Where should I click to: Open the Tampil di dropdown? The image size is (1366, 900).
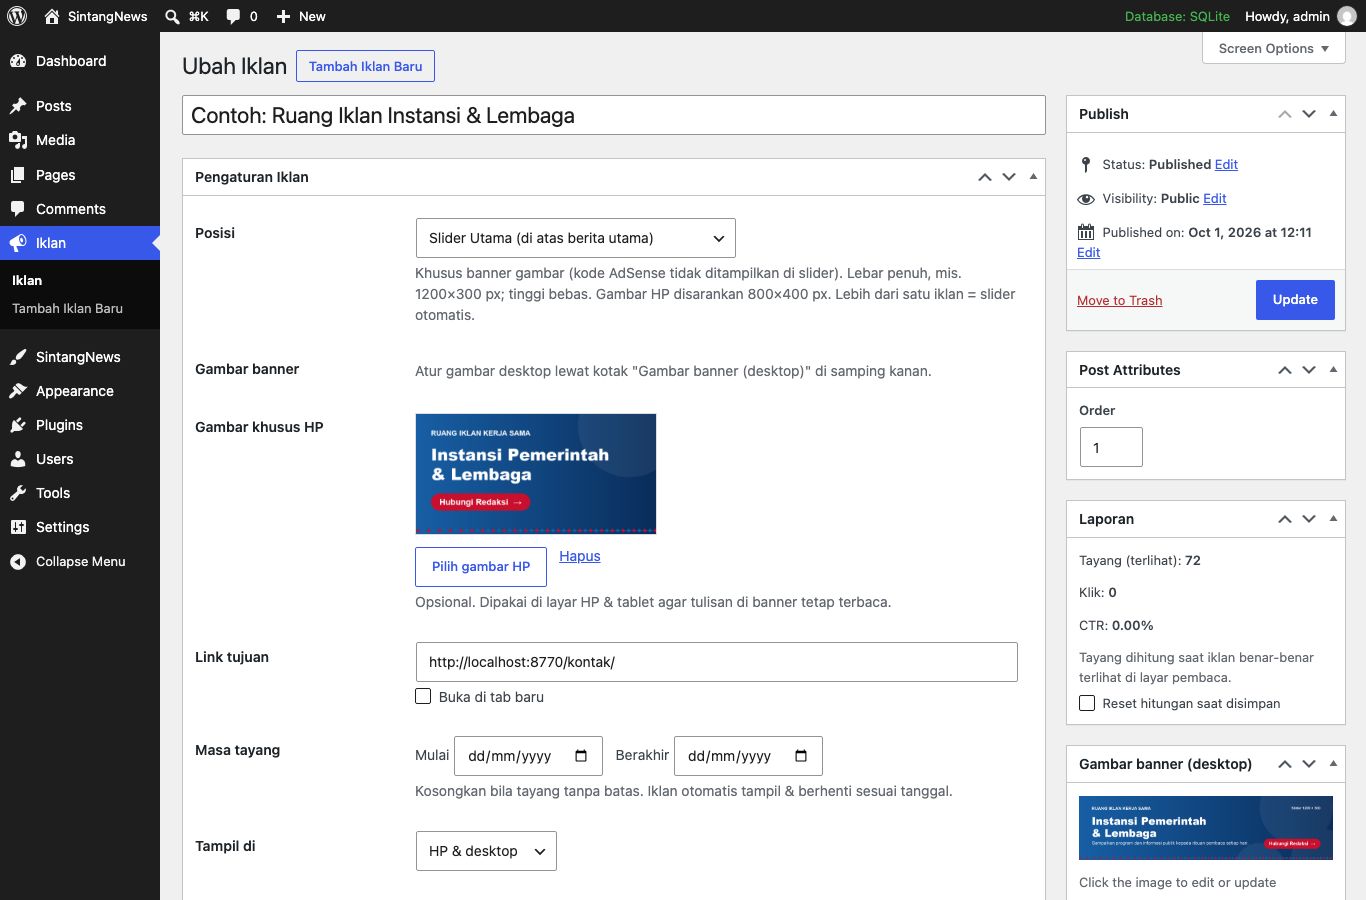(x=485, y=851)
